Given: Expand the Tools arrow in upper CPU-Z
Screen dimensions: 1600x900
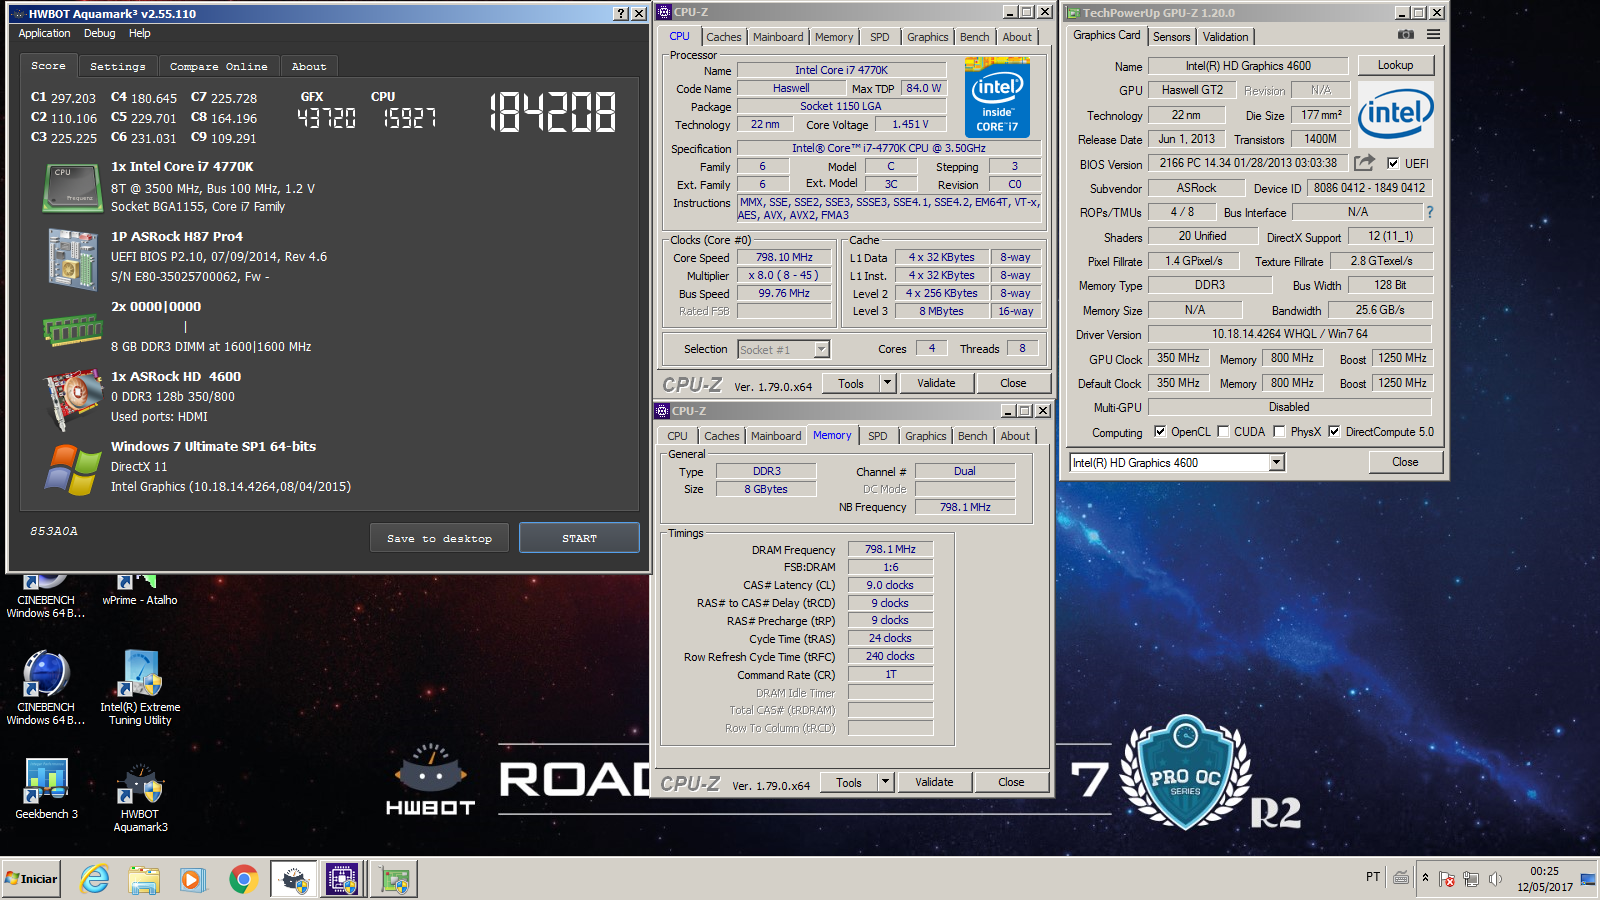Looking at the screenshot, I should point(887,383).
